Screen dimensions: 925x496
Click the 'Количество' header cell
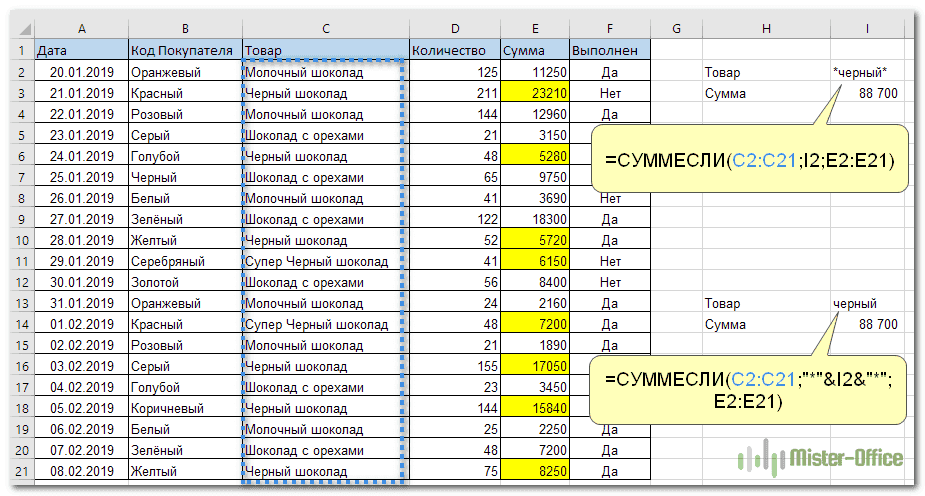click(454, 50)
